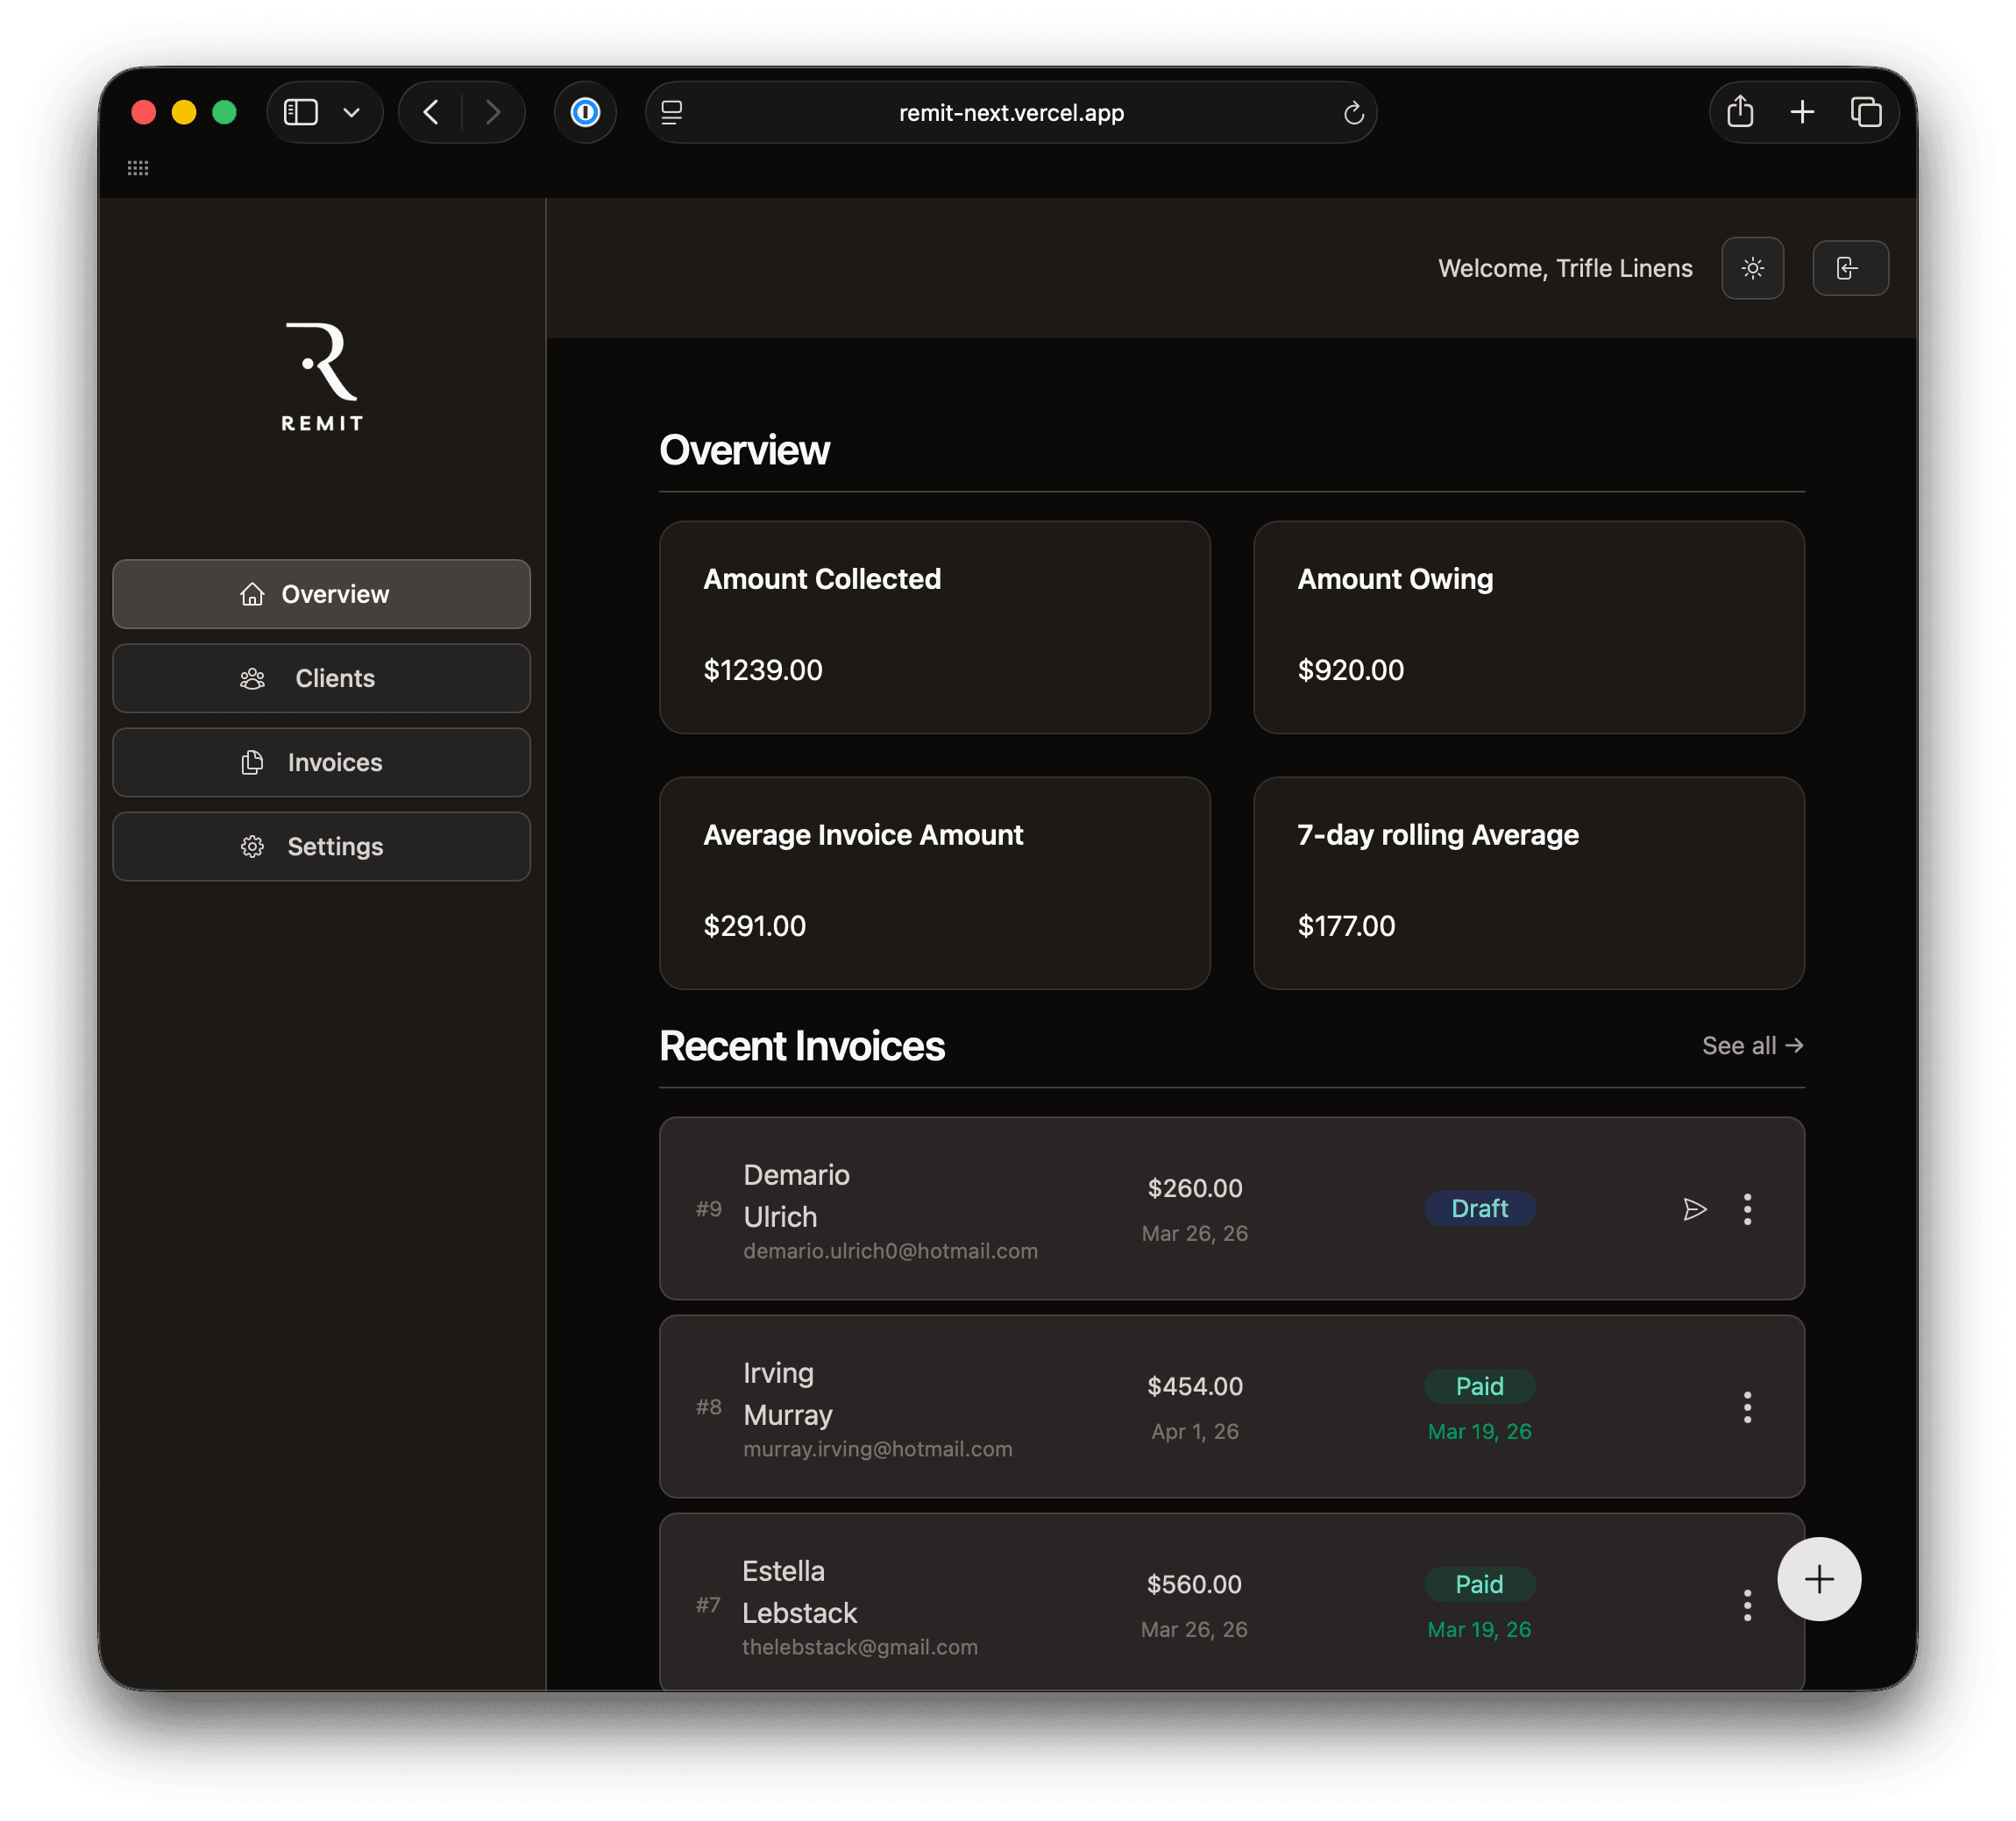The width and height of the screenshot is (2016, 1821).
Task: Select the Overview home icon
Action: (x=253, y=594)
